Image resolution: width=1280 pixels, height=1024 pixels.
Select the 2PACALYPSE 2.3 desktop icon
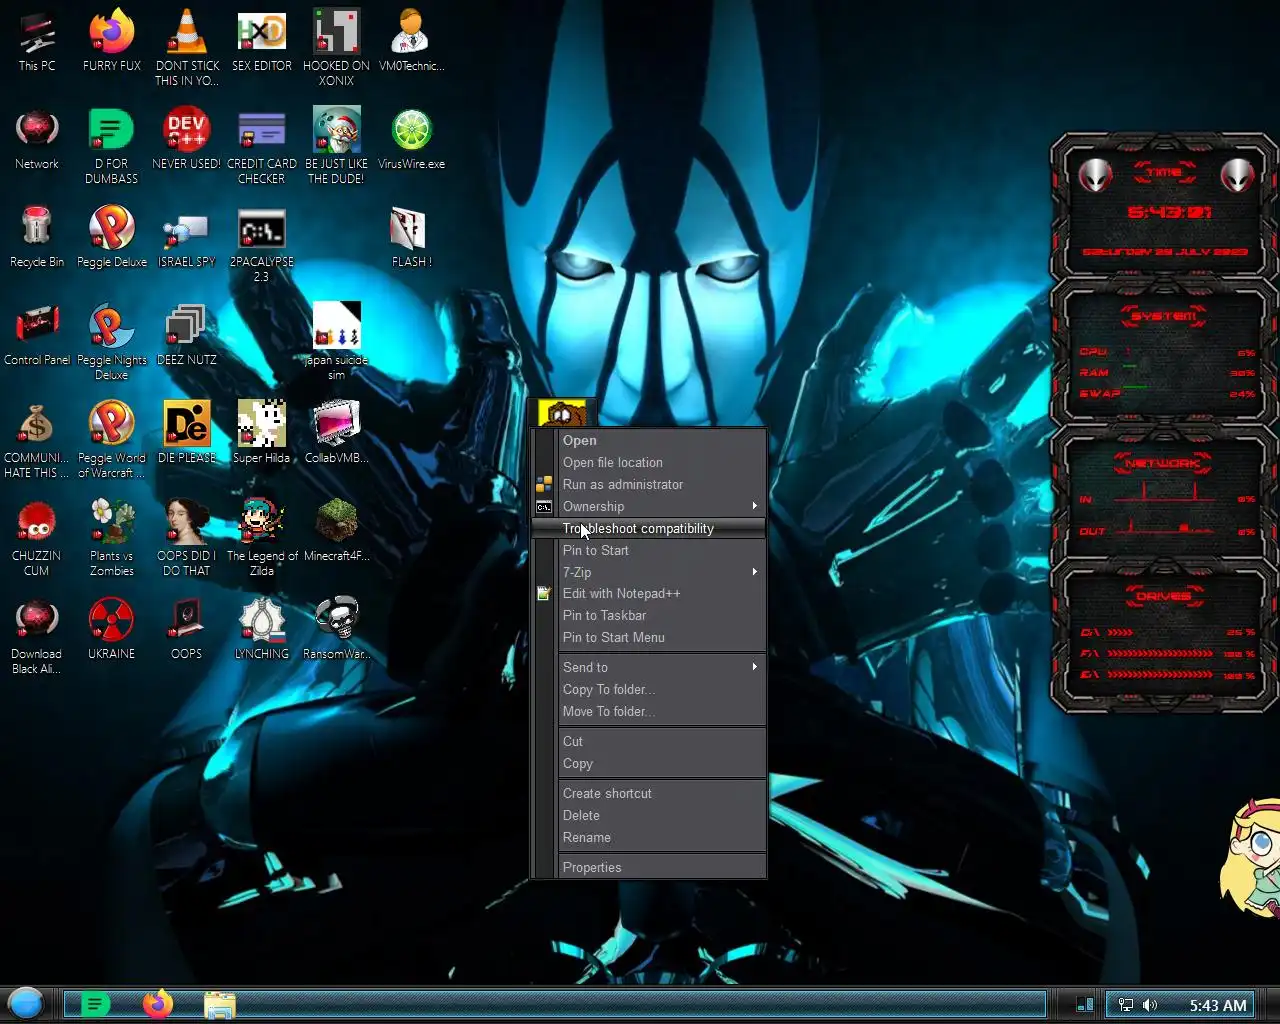(261, 244)
